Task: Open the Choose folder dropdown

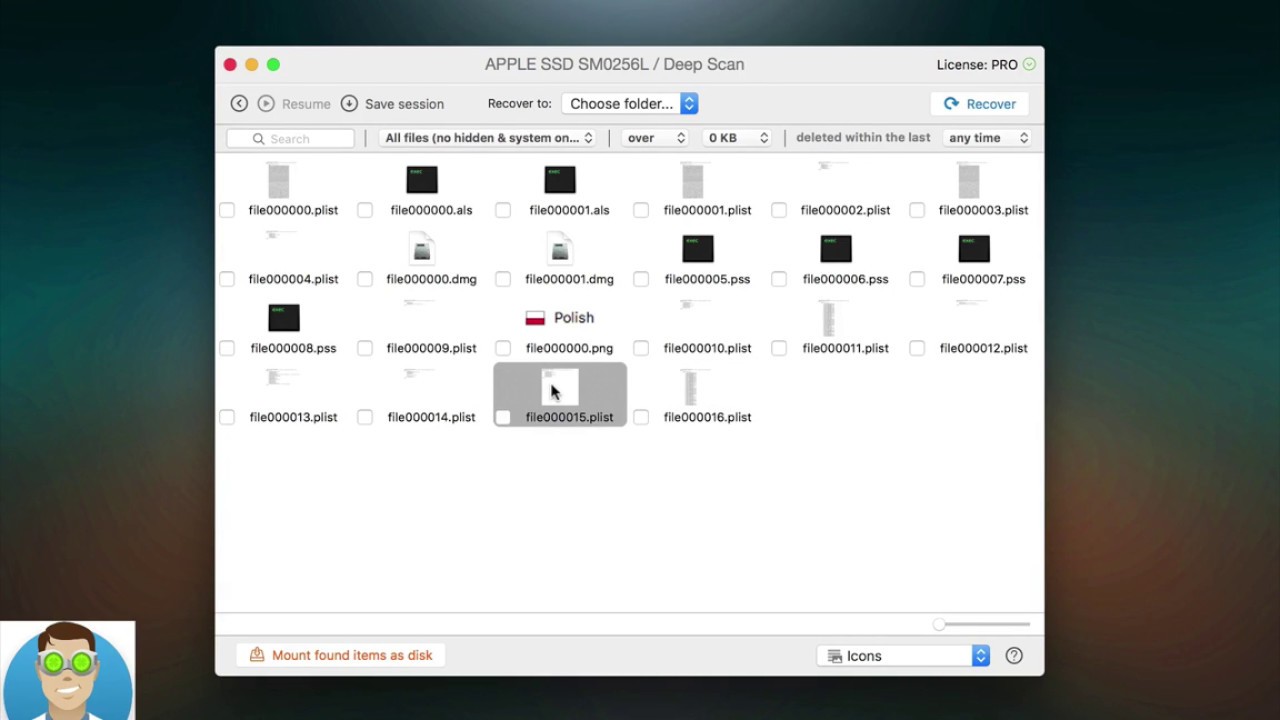Action: [629, 104]
